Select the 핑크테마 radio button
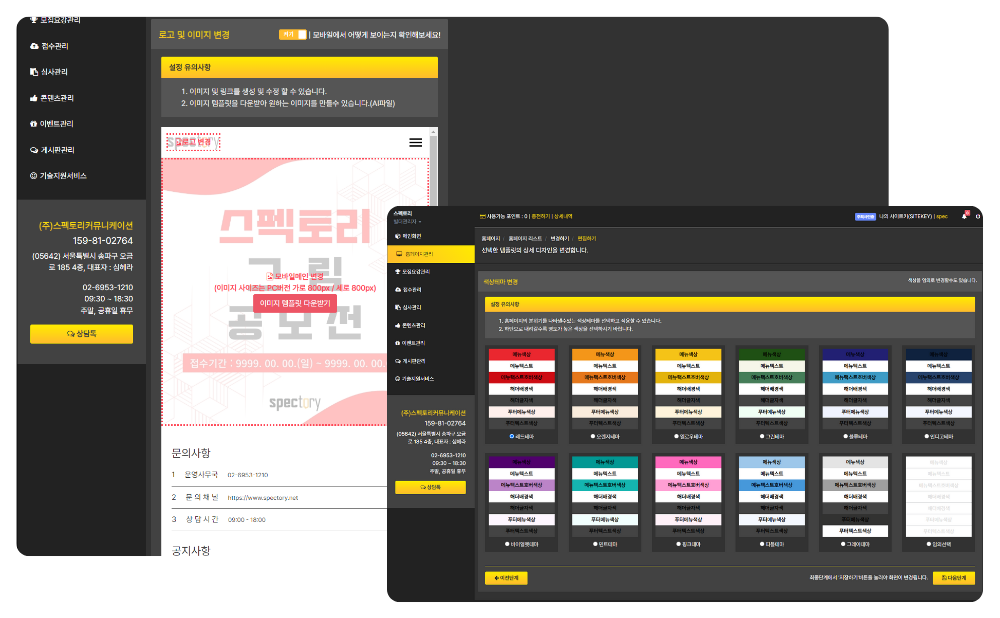 pos(678,544)
